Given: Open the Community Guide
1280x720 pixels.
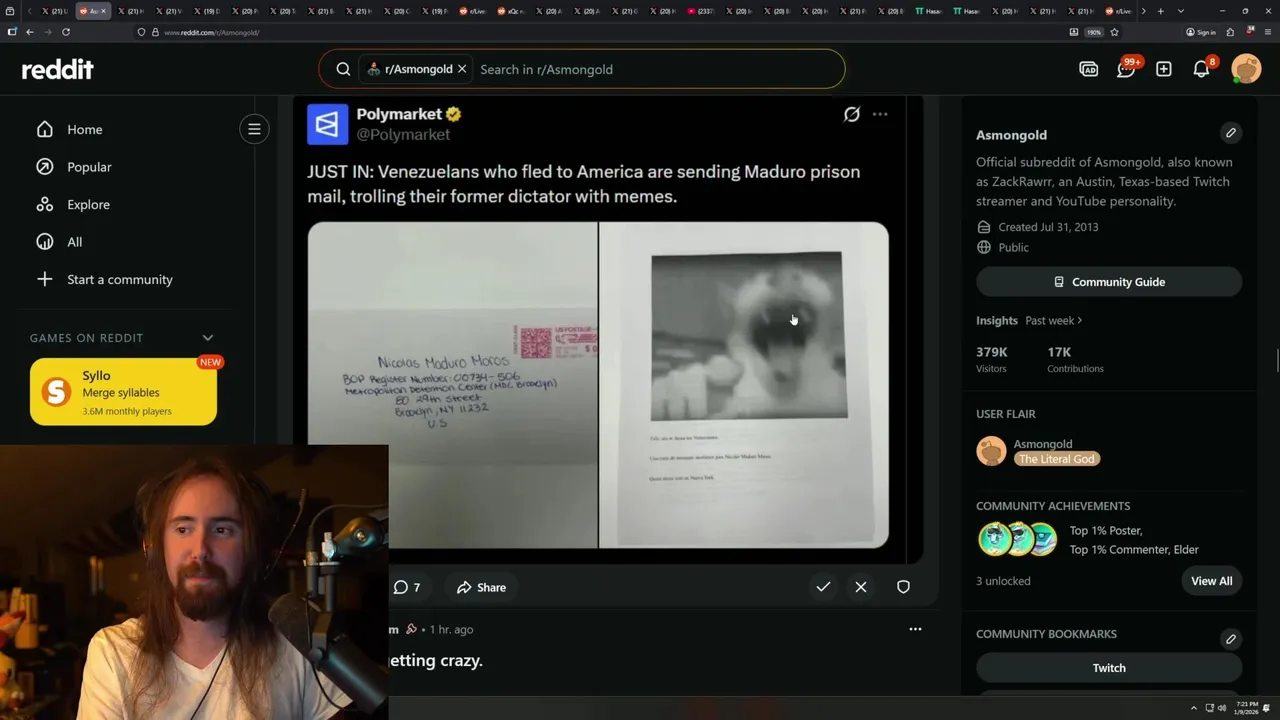Looking at the screenshot, I should tap(1109, 282).
